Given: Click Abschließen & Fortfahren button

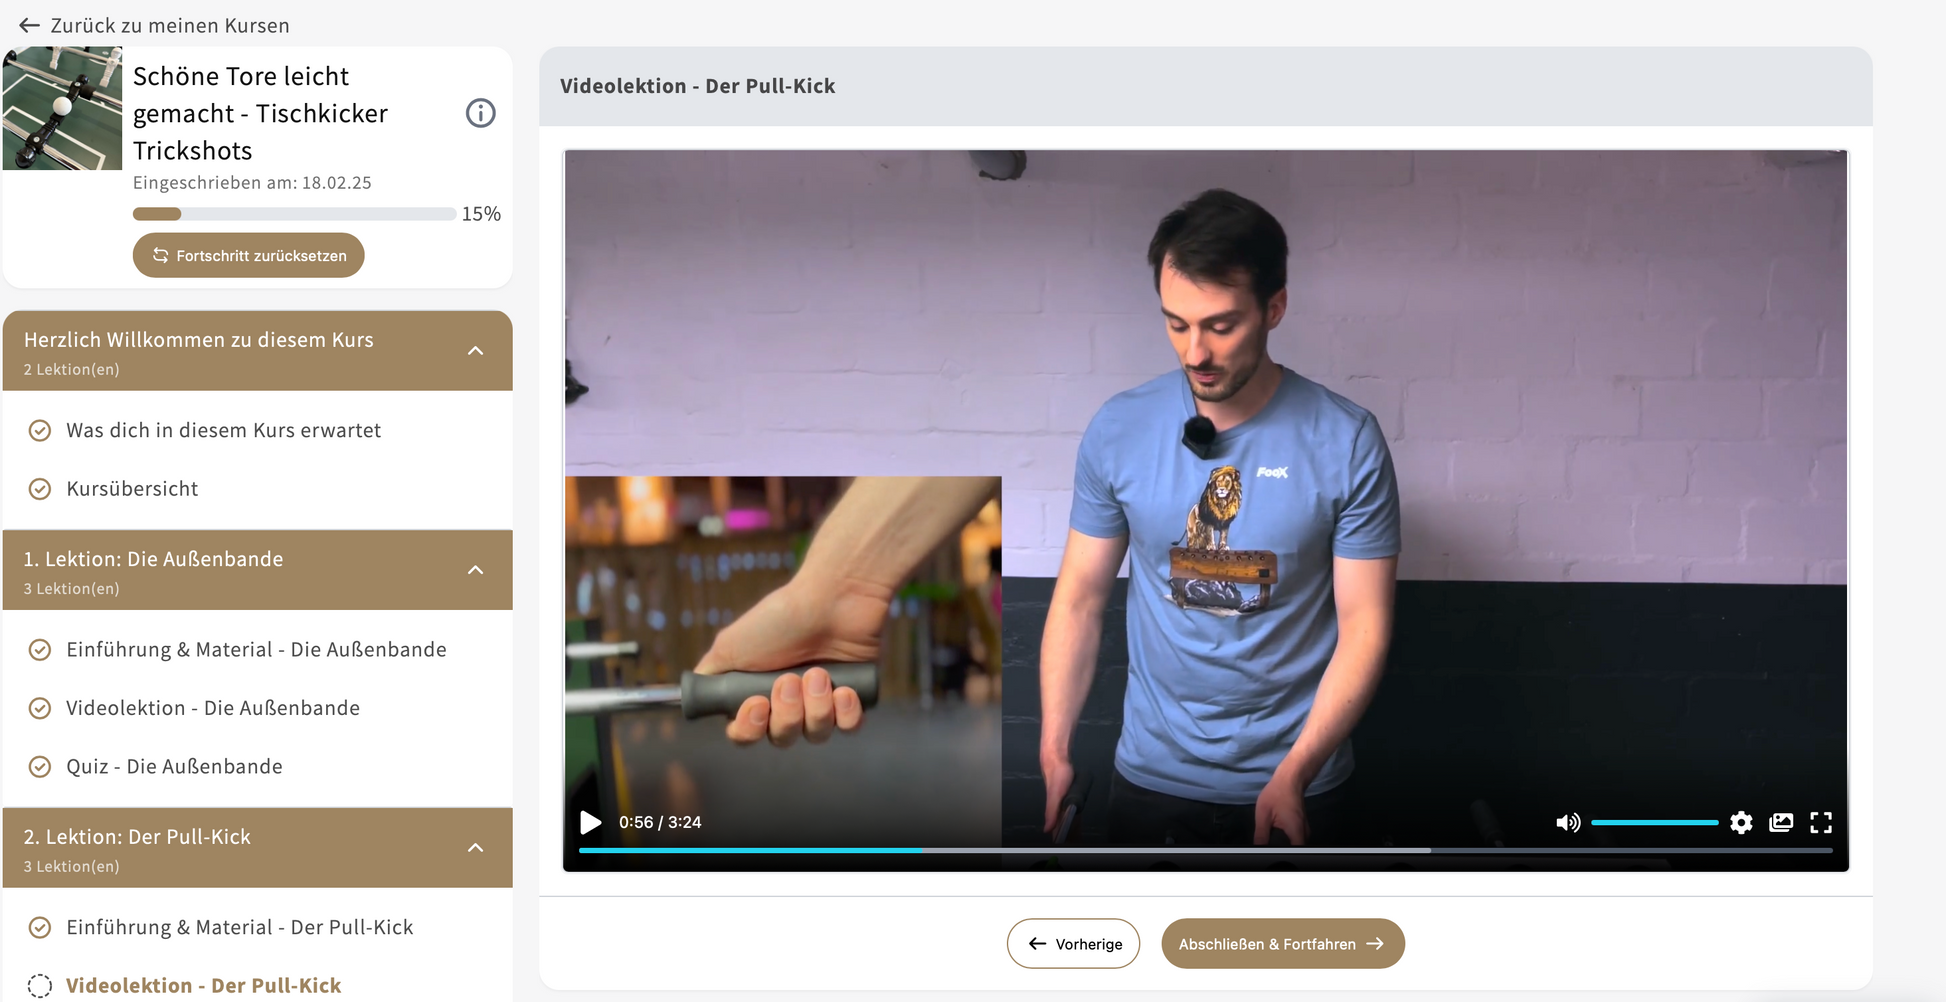Looking at the screenshot, I should [x=1283, y=943].
